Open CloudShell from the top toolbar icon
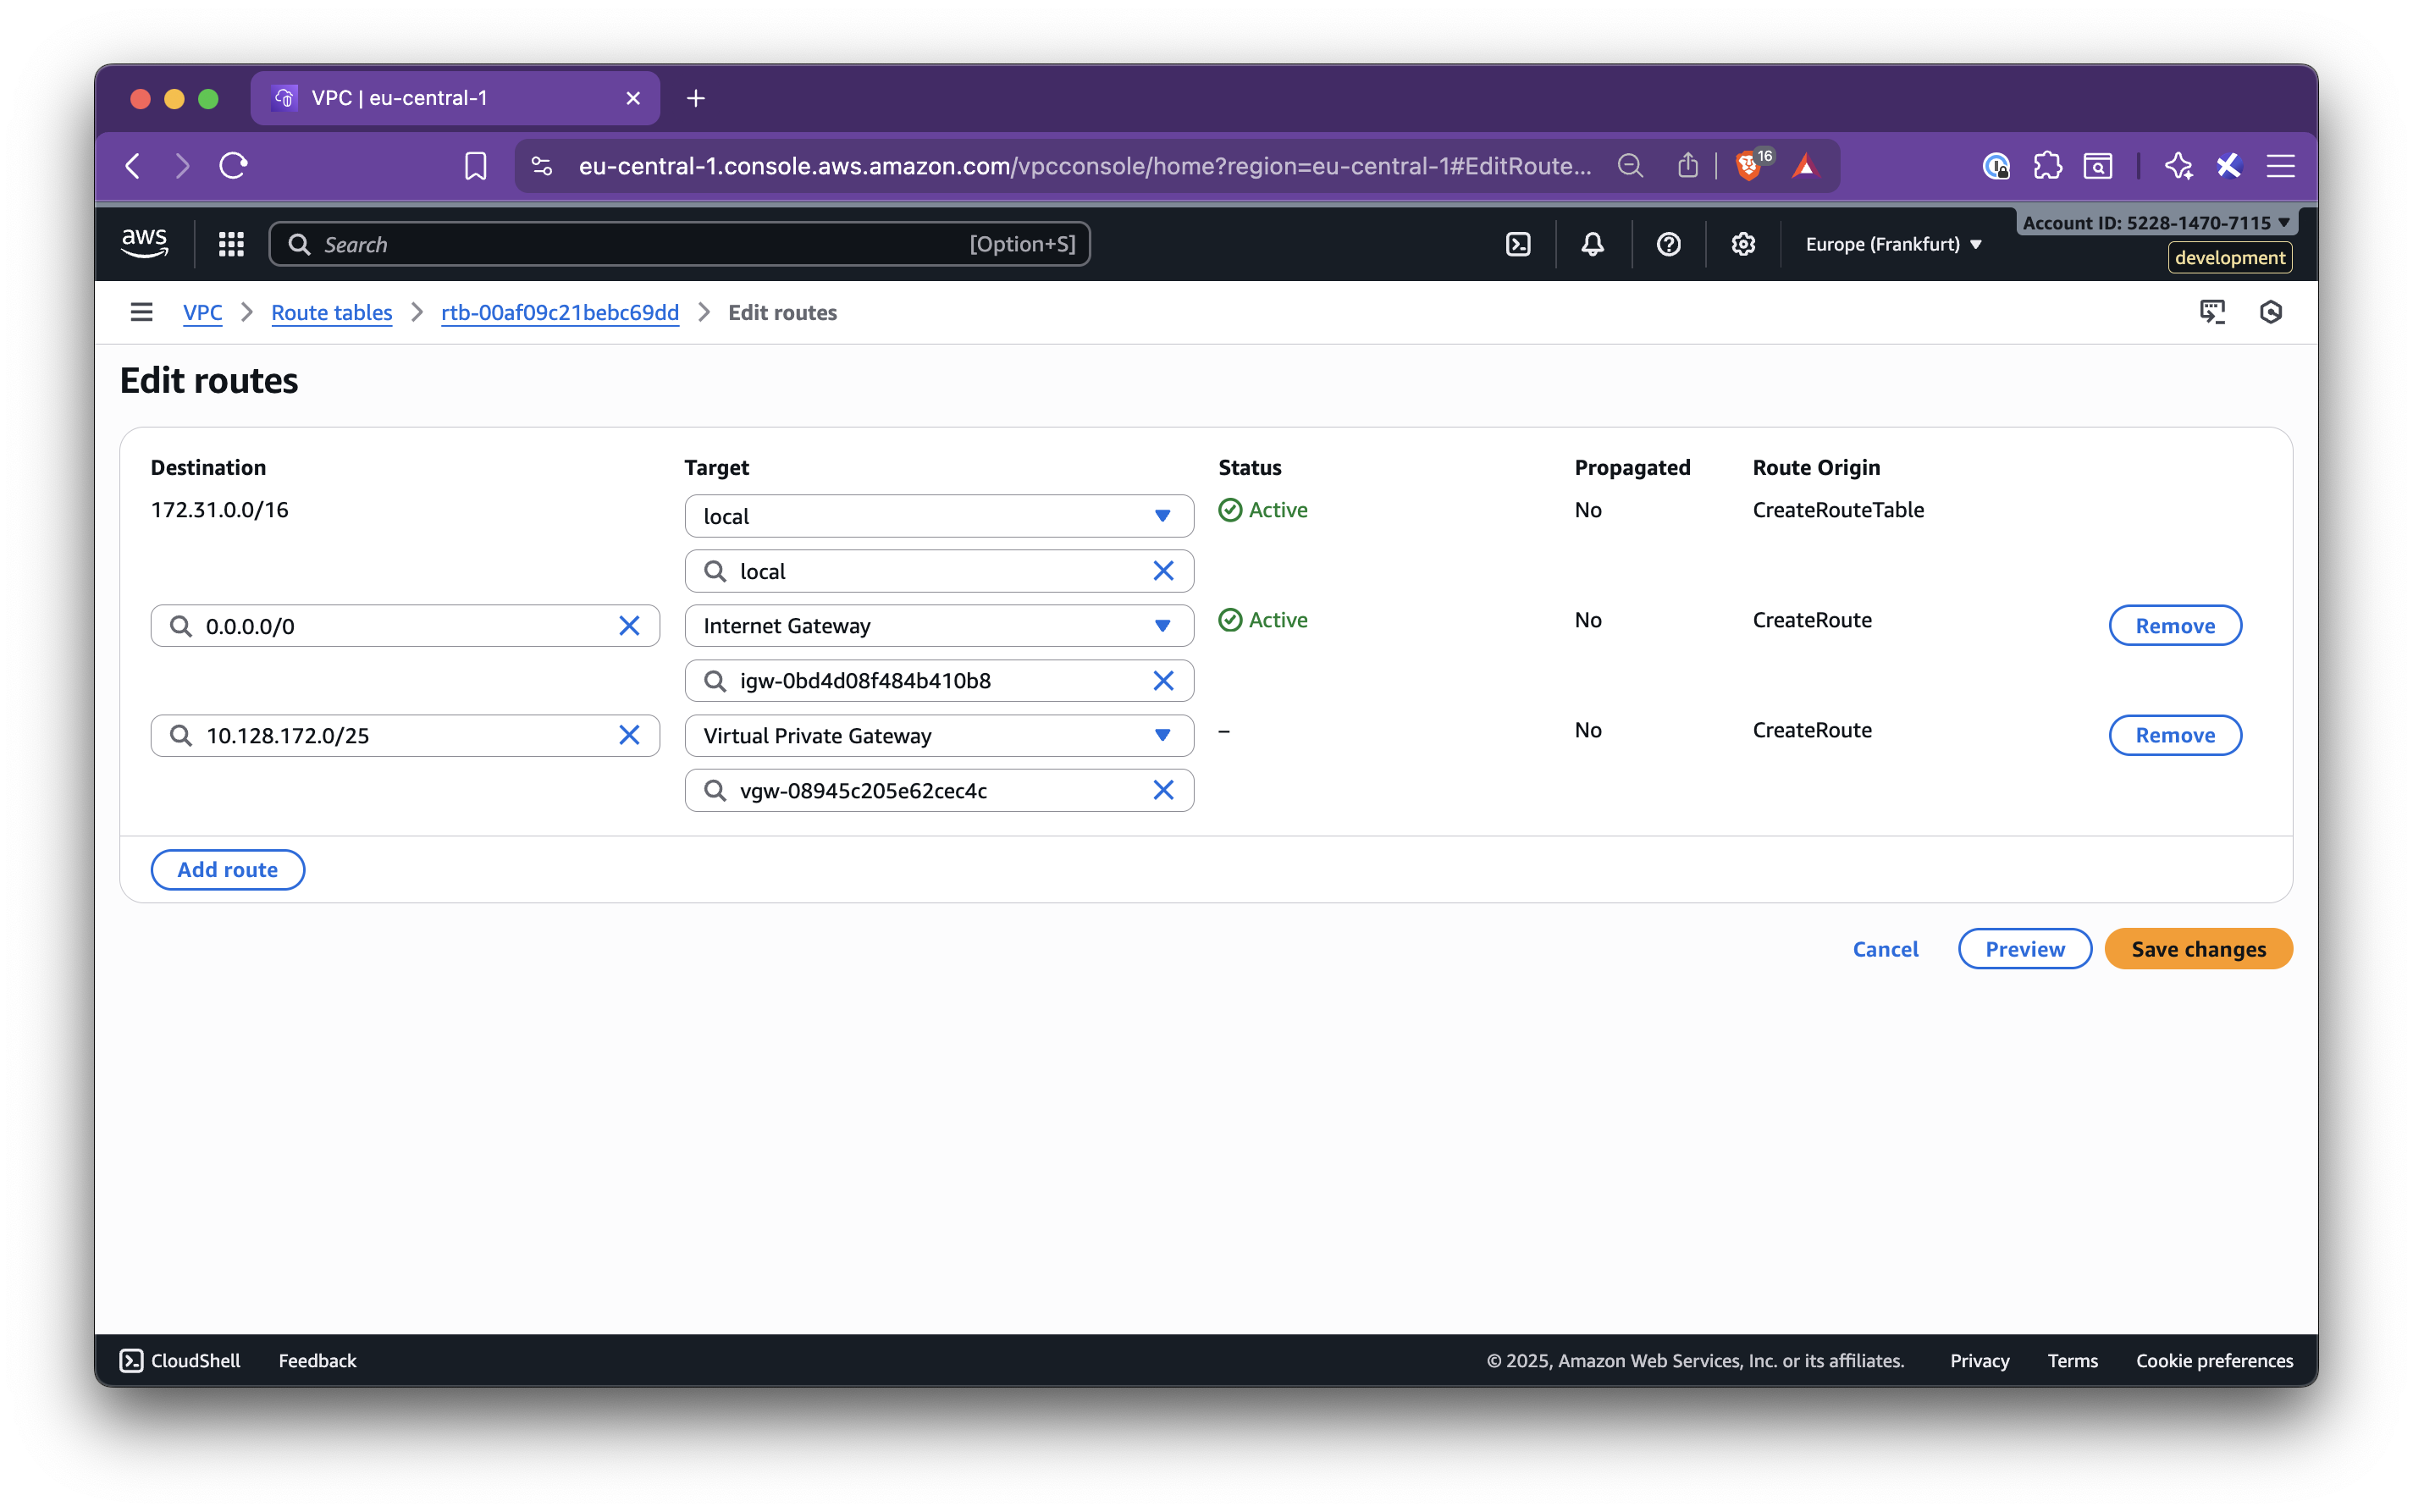Screen dimensions: 2413x1512 pos(1519,243)
